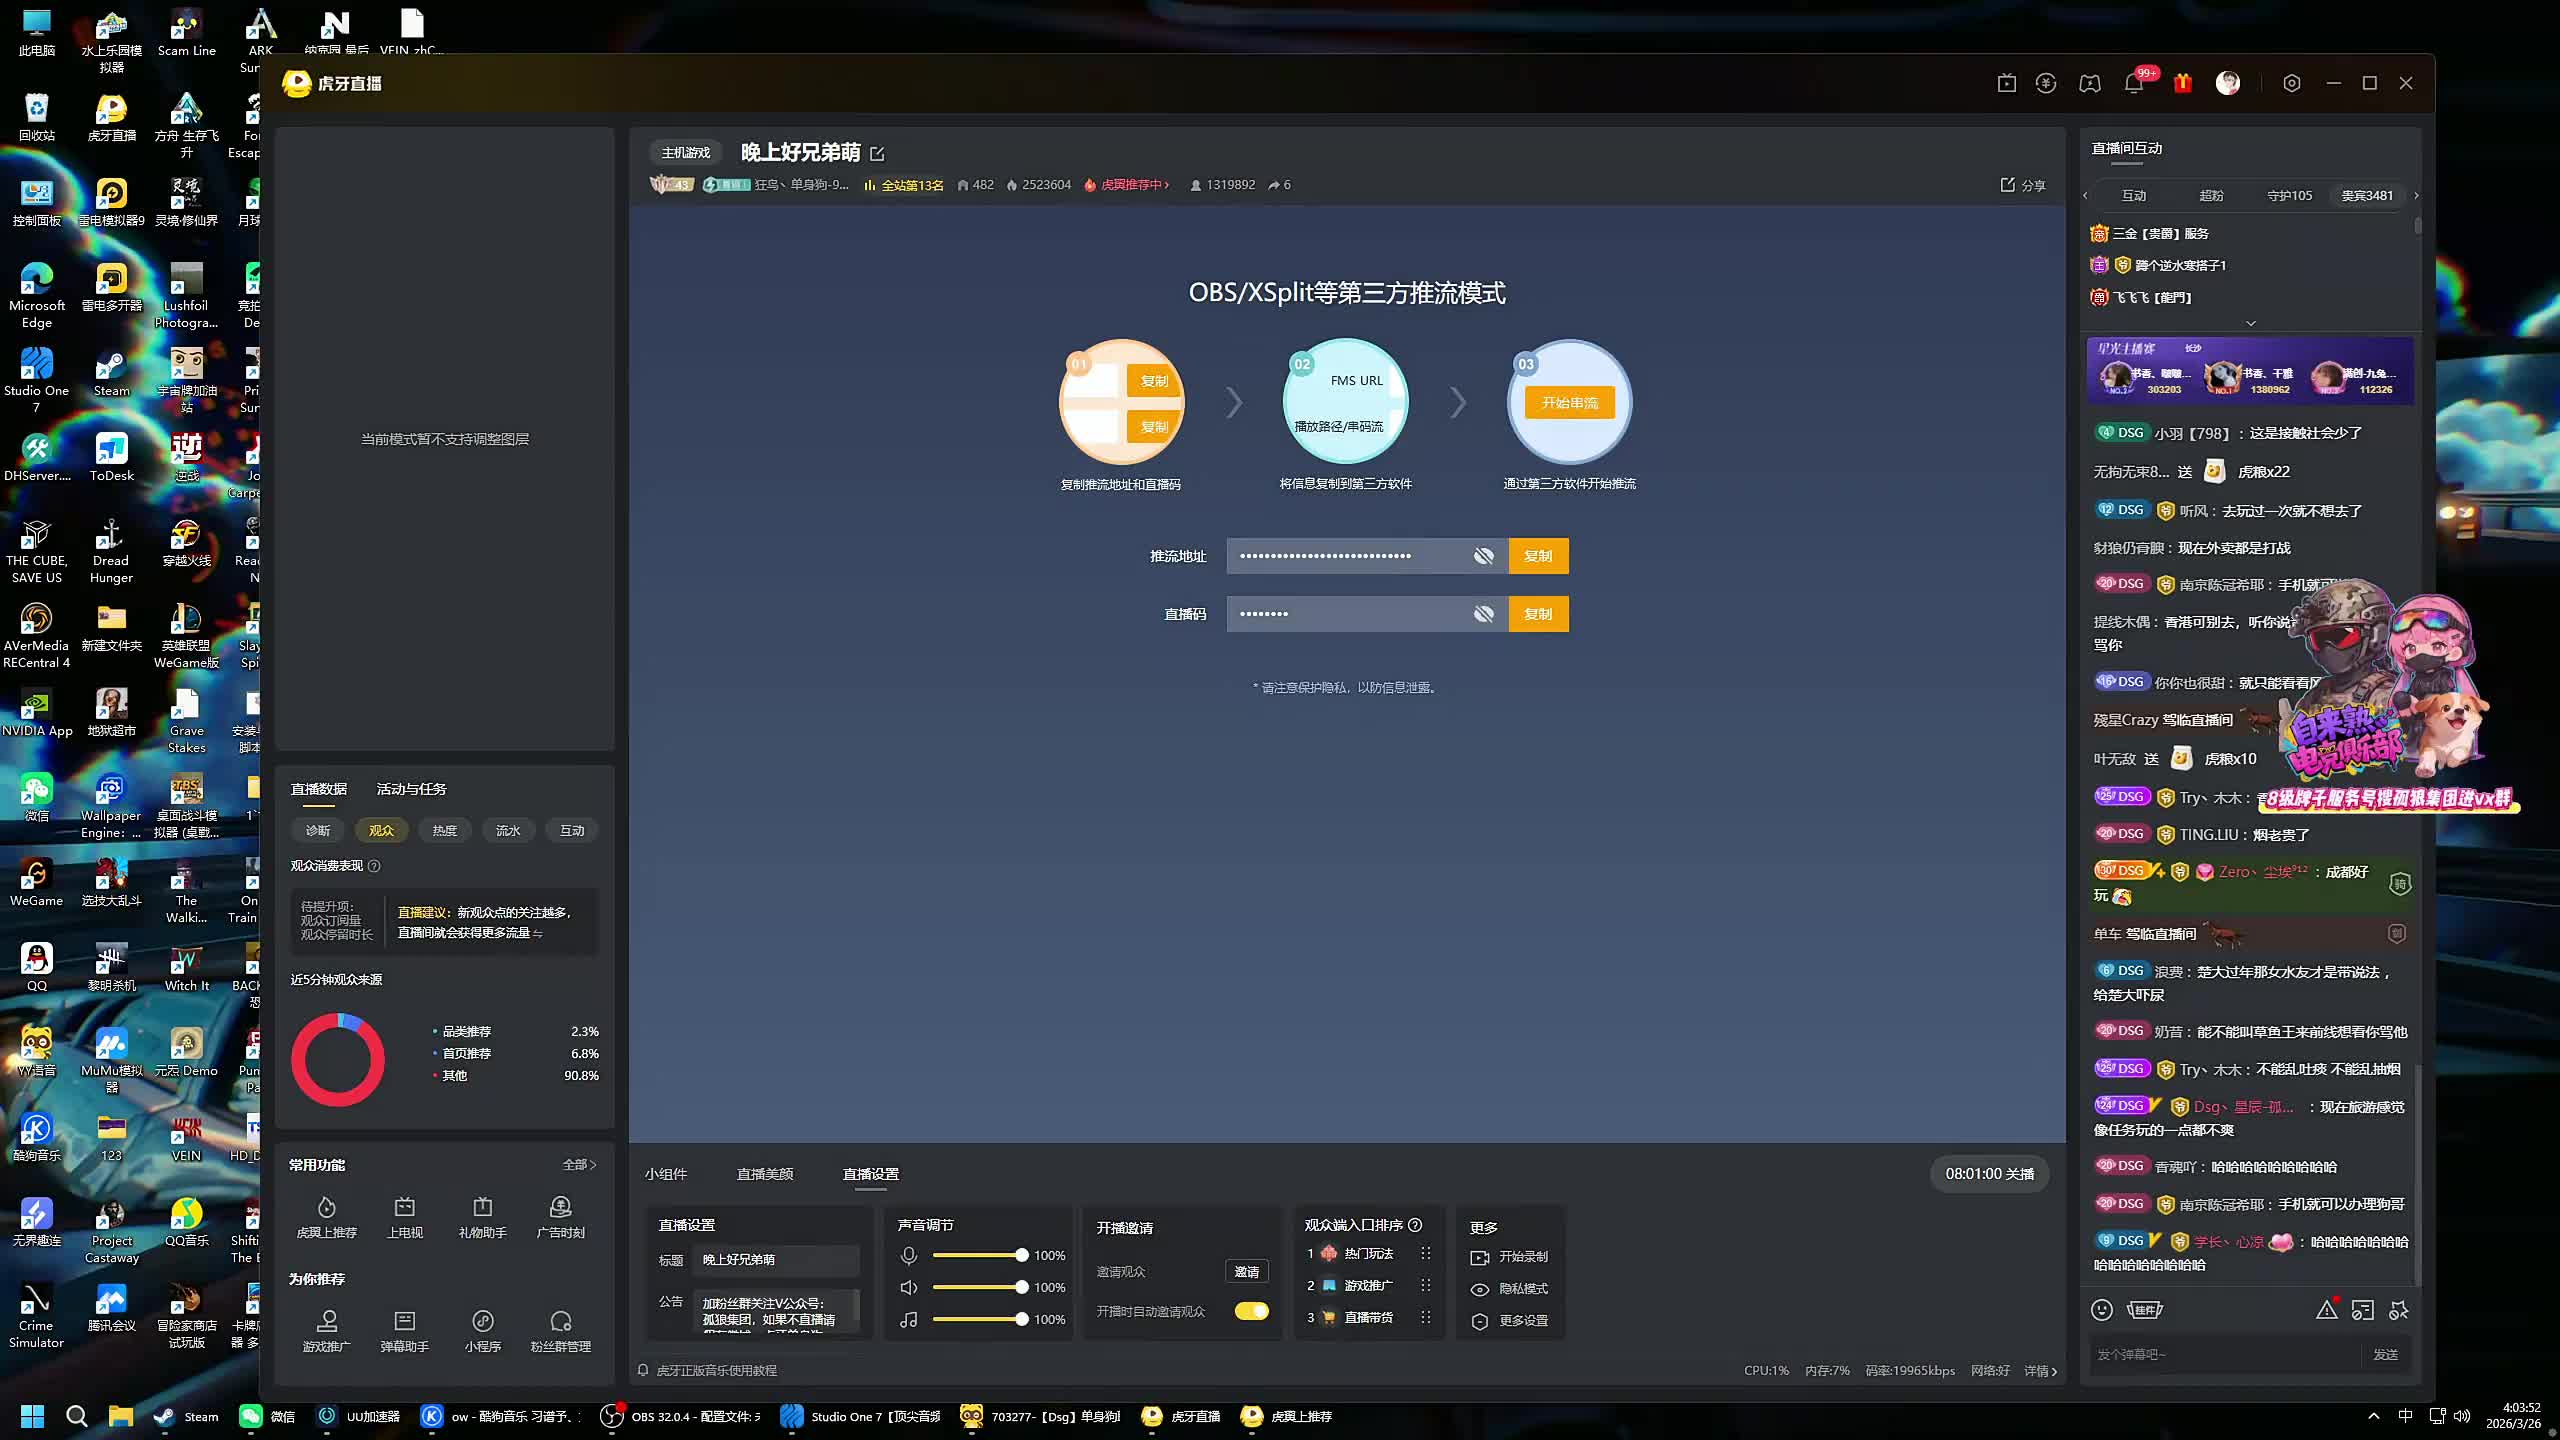Screen dimensions: 2560x1440
Task: Click the red gift box icon
Action: point(2182,84)
